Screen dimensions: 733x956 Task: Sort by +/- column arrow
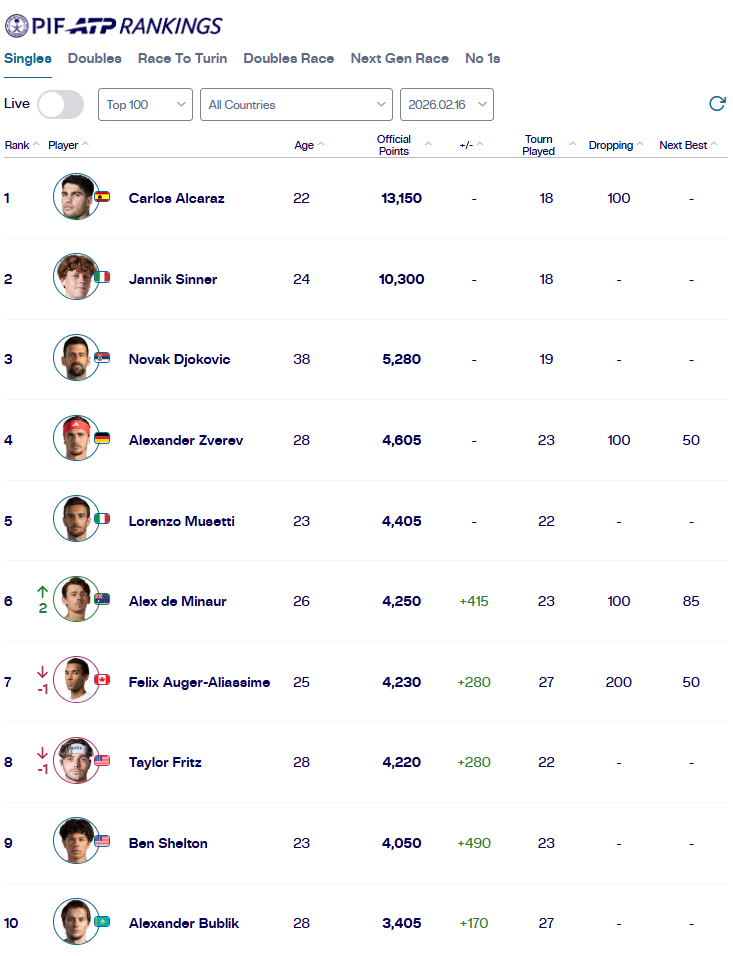coord(480,145)
